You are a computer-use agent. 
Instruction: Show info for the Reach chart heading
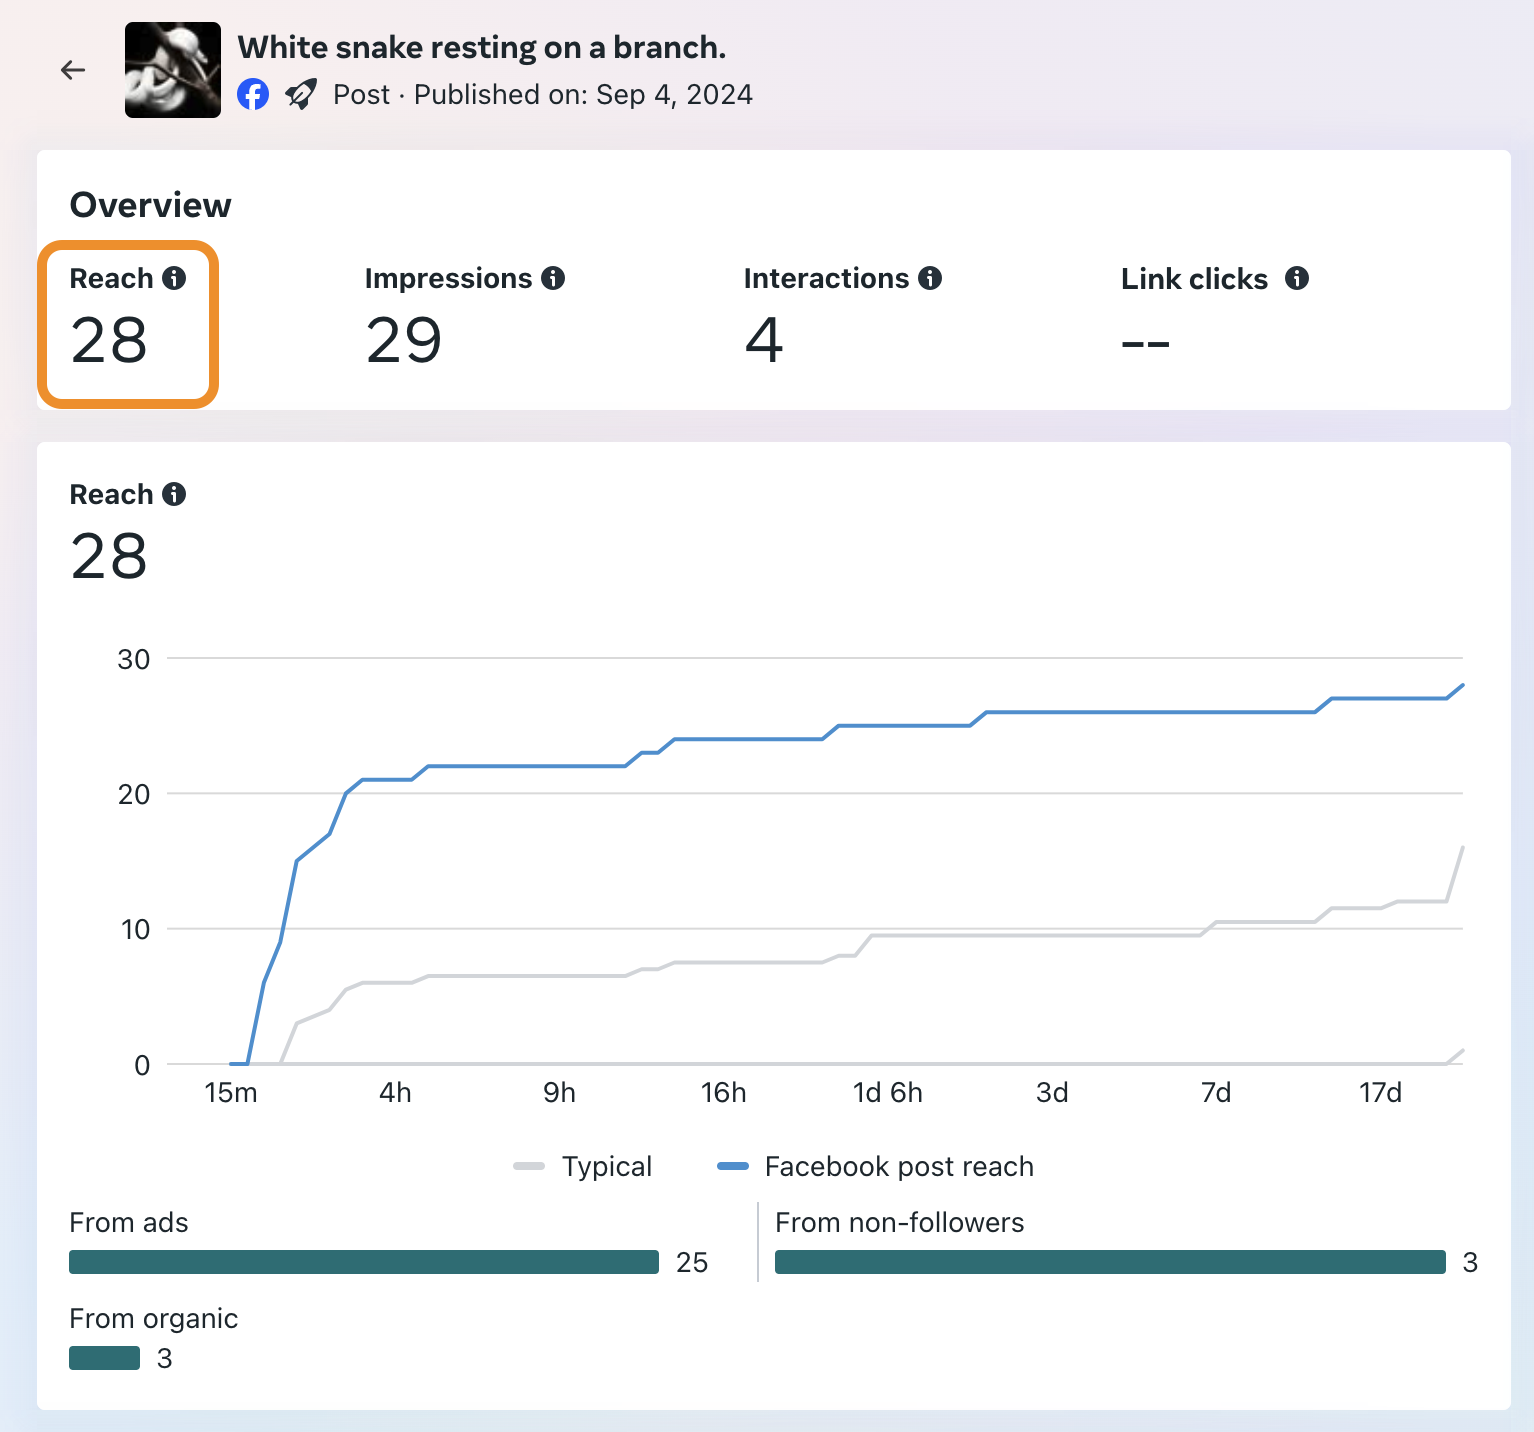click(x=174, y=494)
